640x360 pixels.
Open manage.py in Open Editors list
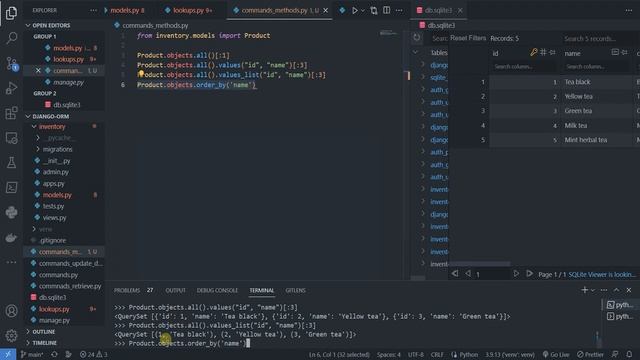pyautogui.click(x=68, y=82)
